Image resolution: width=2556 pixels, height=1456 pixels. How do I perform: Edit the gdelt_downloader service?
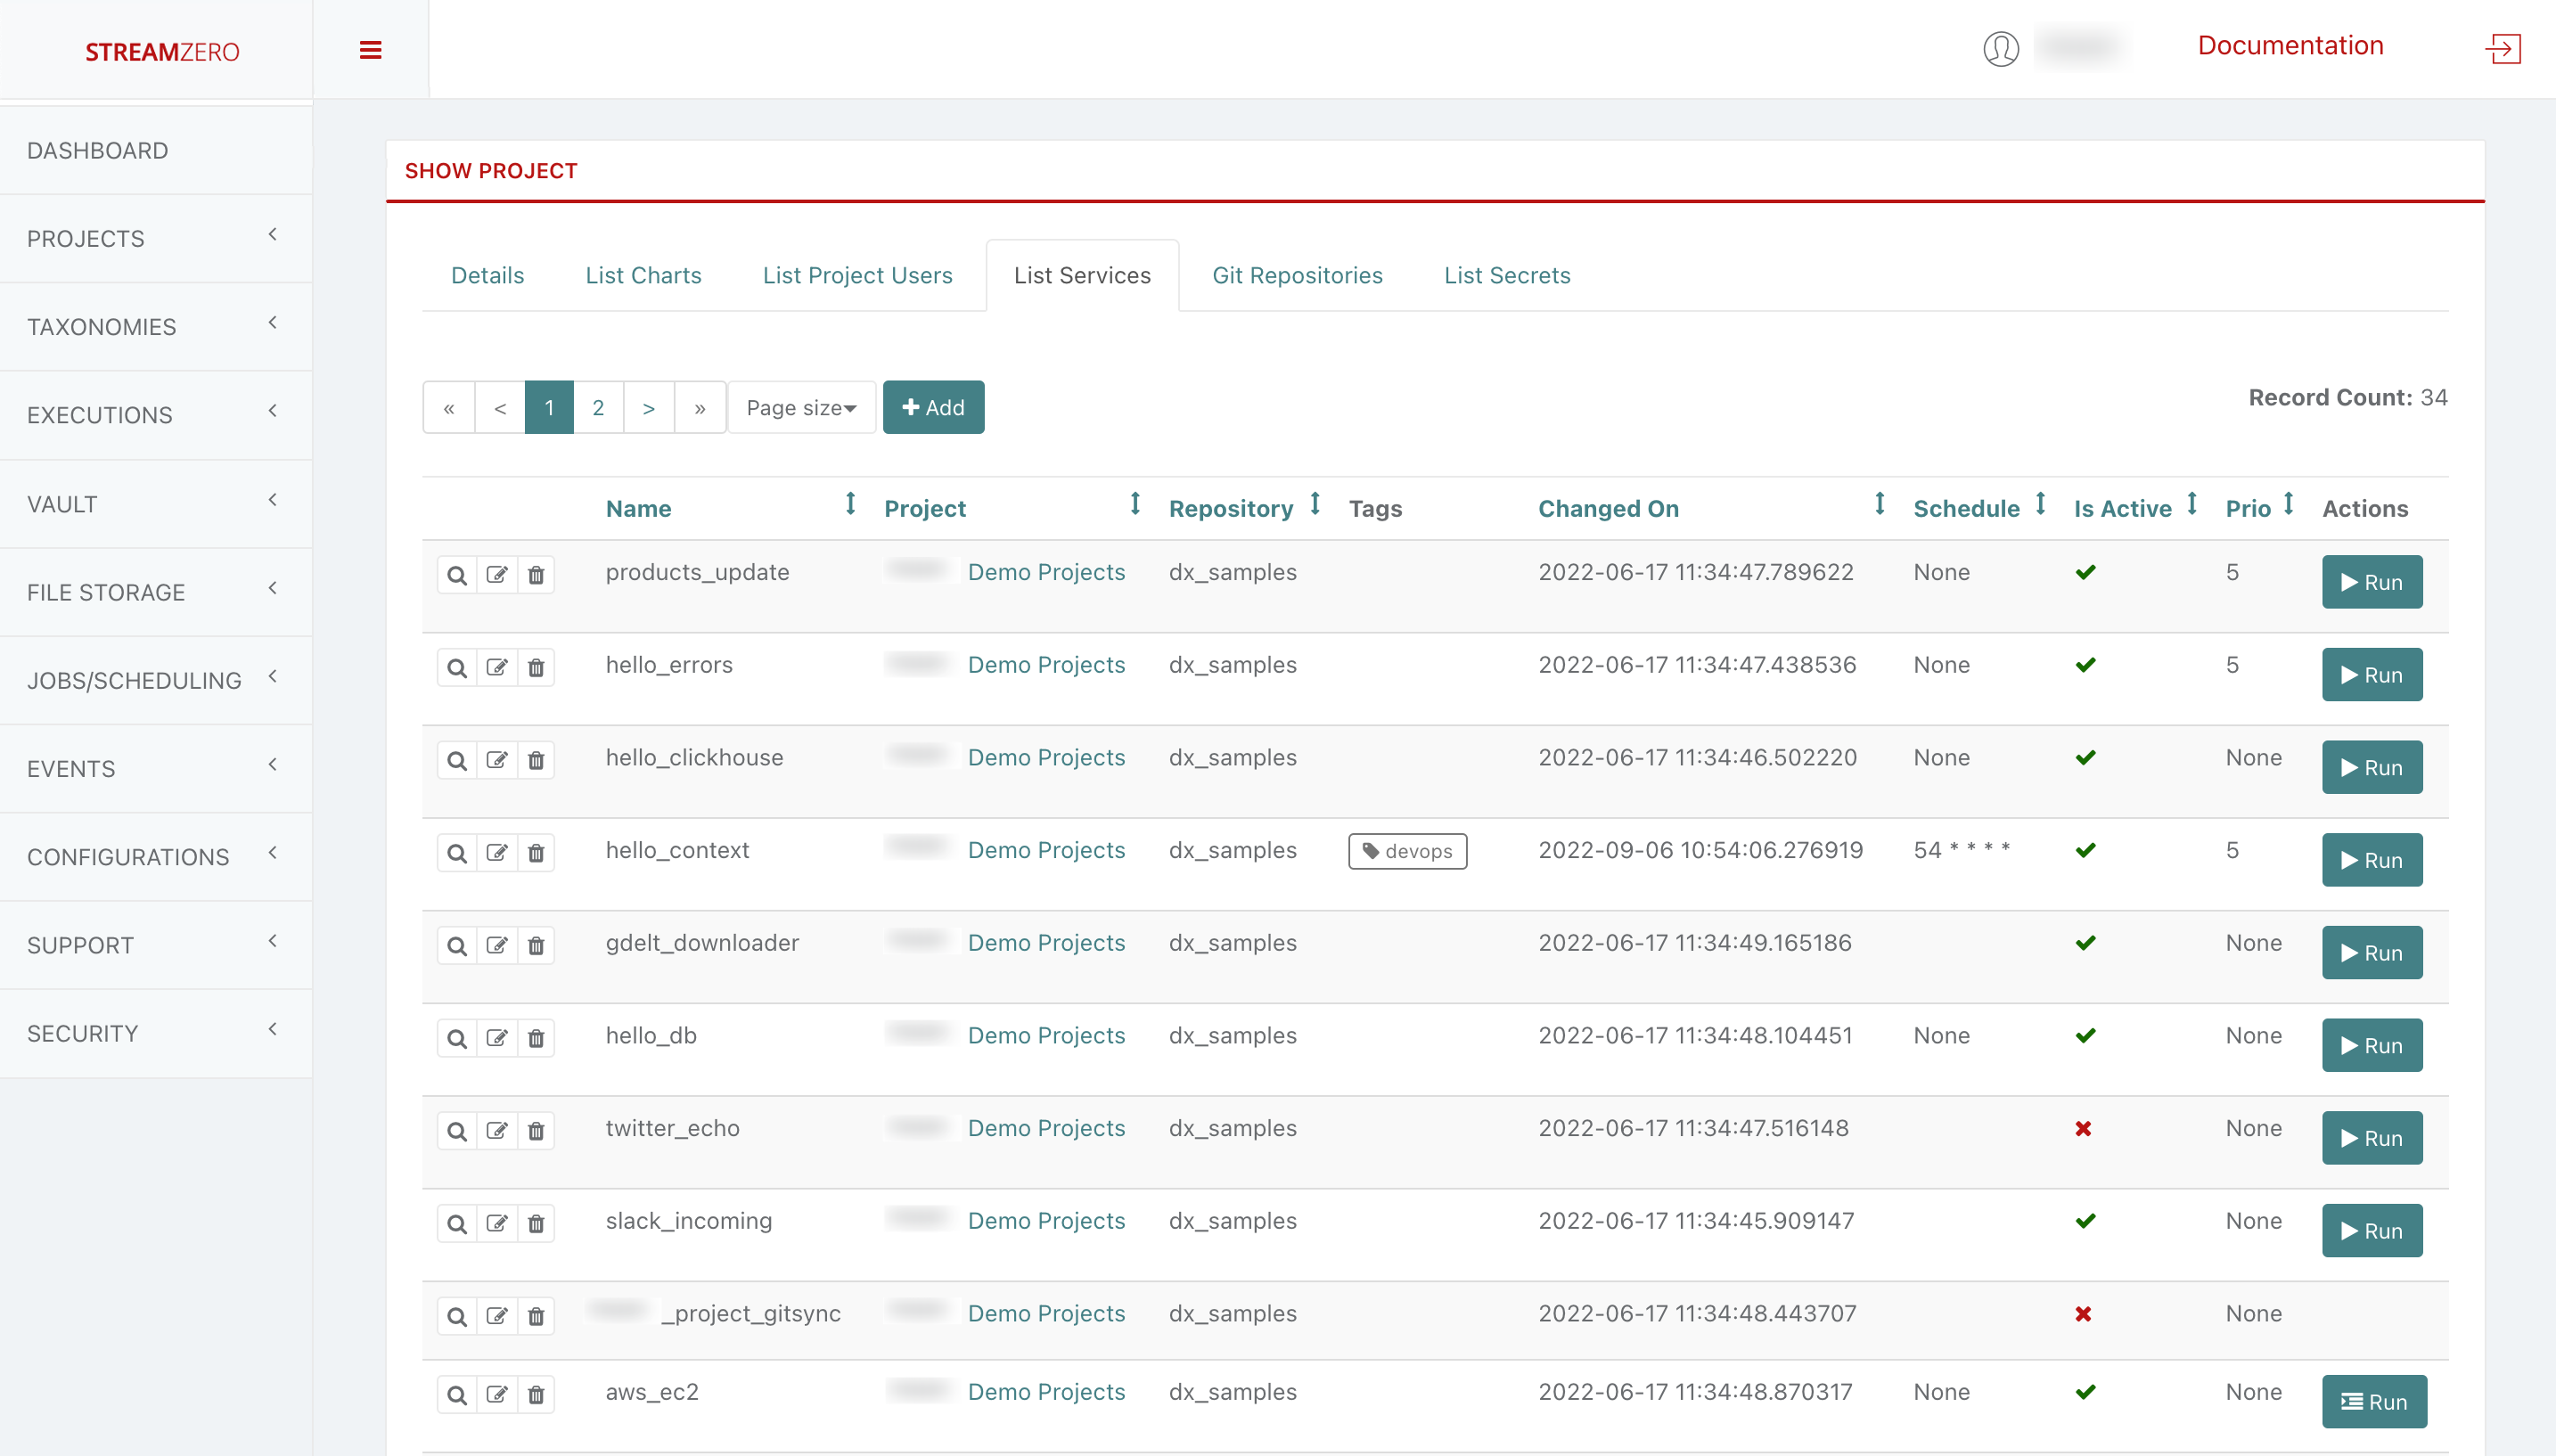[497, 946]
